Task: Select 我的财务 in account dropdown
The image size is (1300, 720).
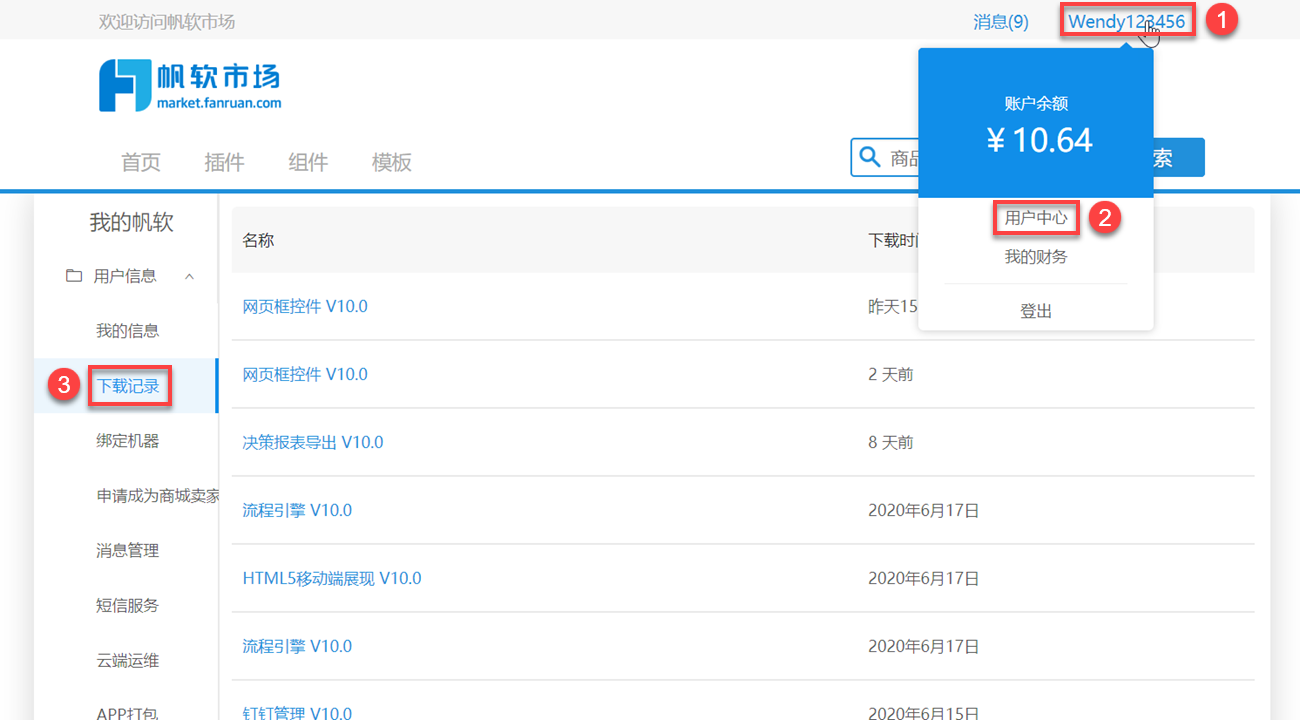Action: pyautogui.click(x=1036, y=257)
